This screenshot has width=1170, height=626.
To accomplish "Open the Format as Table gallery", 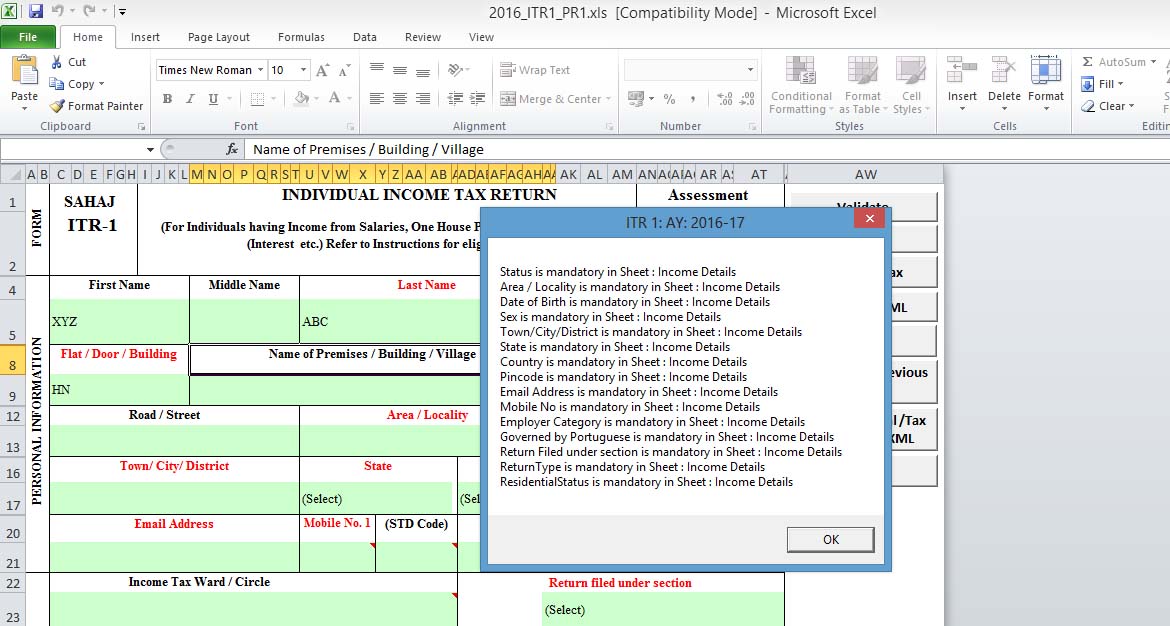I will pyautogui.click(x=863, y=85).
